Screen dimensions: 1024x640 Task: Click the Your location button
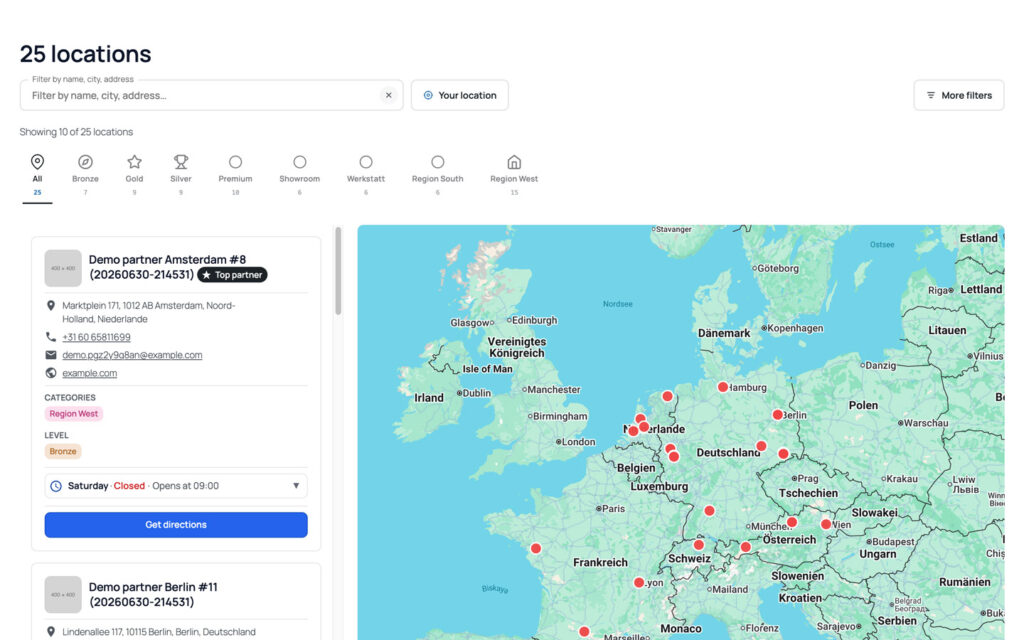pyautogui.click(x=460, y=95)
